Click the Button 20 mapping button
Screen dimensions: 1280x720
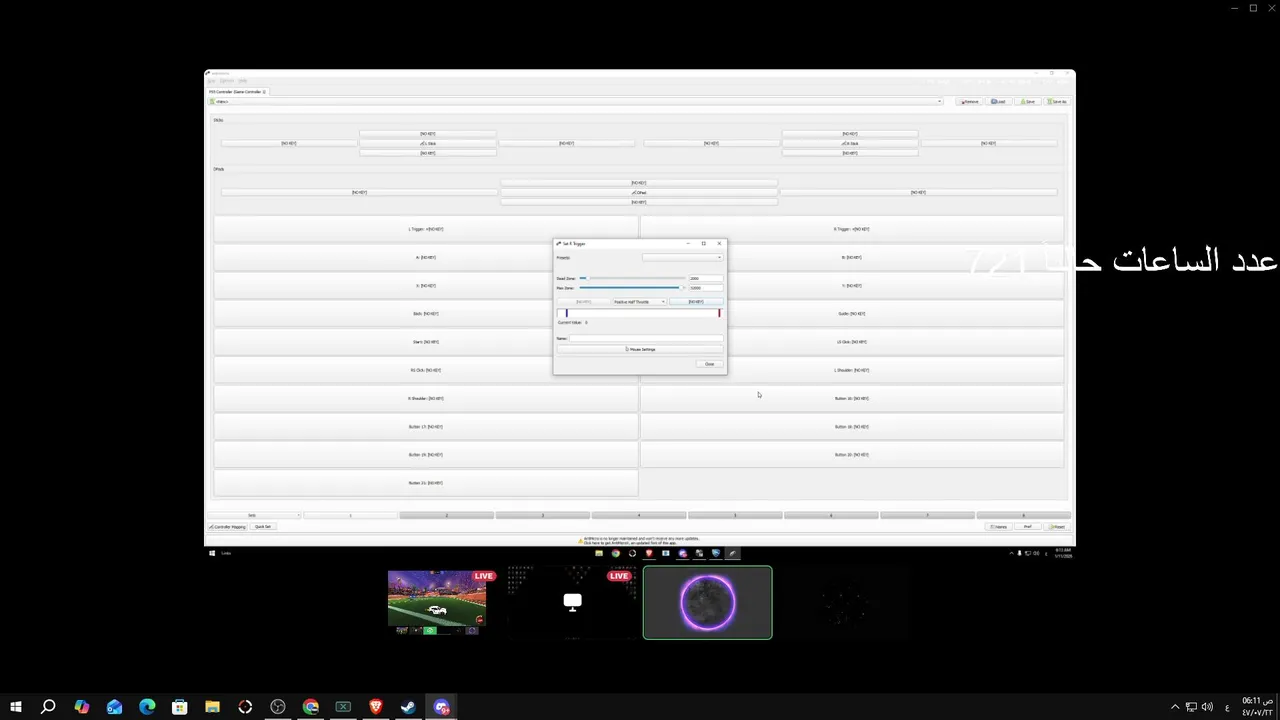point(852,455)
